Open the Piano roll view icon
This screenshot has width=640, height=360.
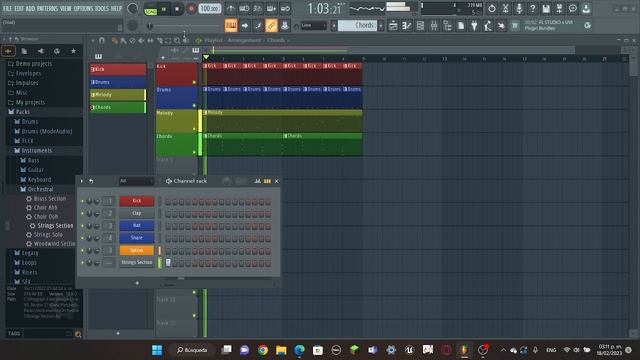tap(407, 26)
